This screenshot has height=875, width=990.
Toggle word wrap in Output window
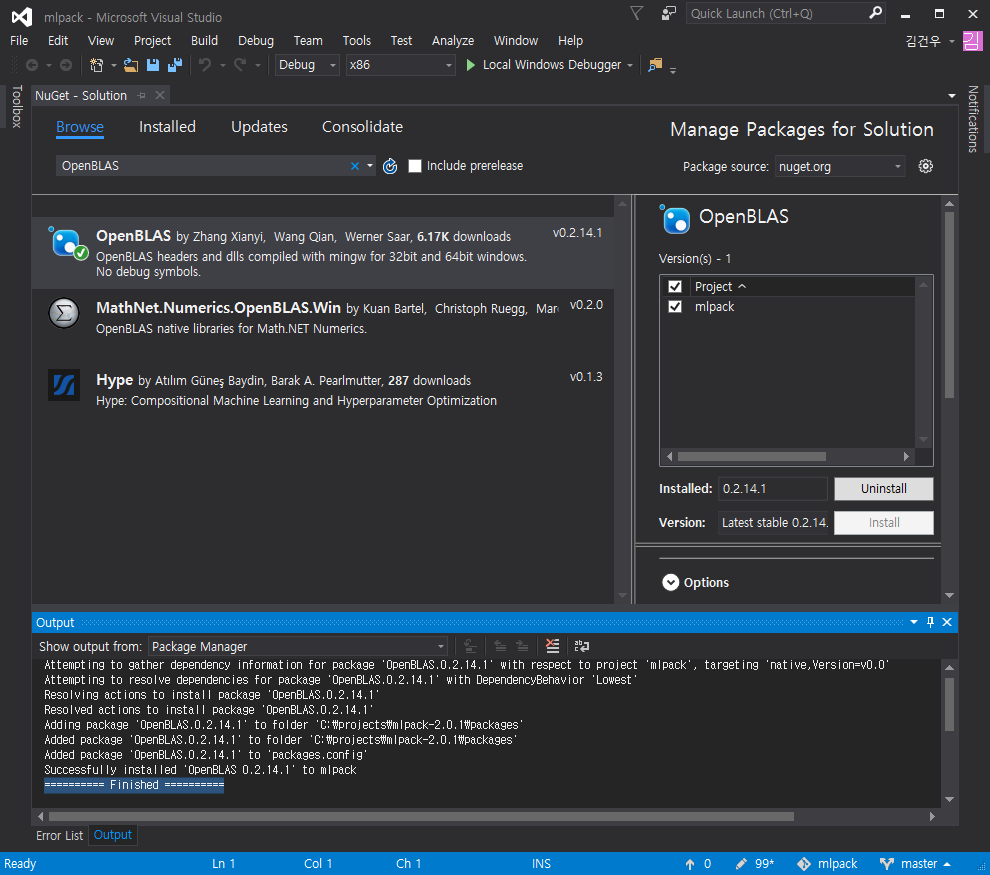[581, 647]
